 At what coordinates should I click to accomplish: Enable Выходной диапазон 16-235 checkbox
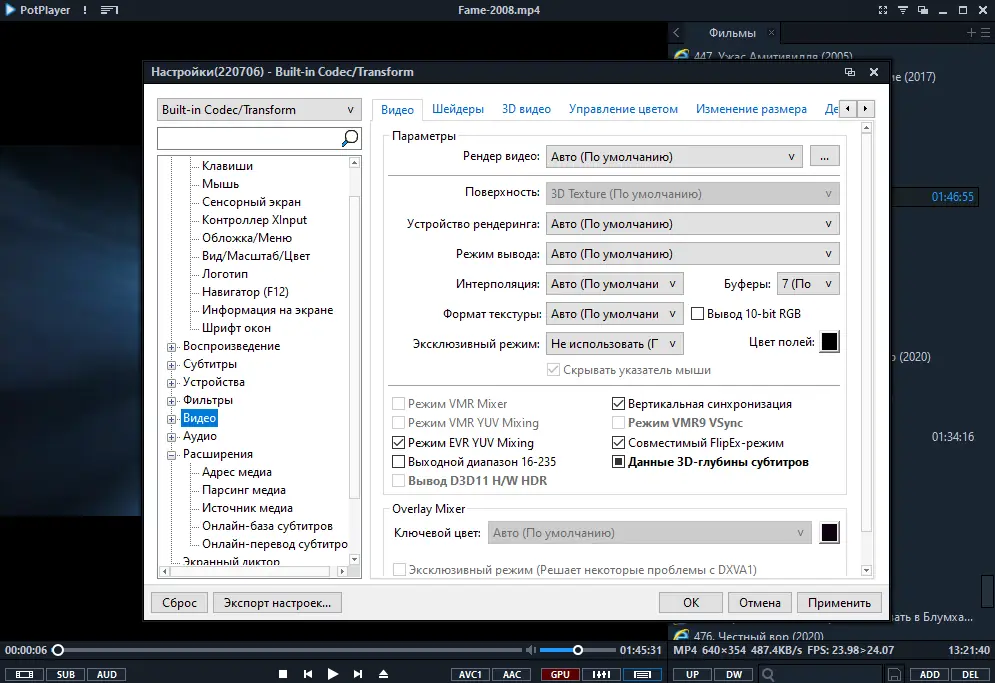click(399, 461)
